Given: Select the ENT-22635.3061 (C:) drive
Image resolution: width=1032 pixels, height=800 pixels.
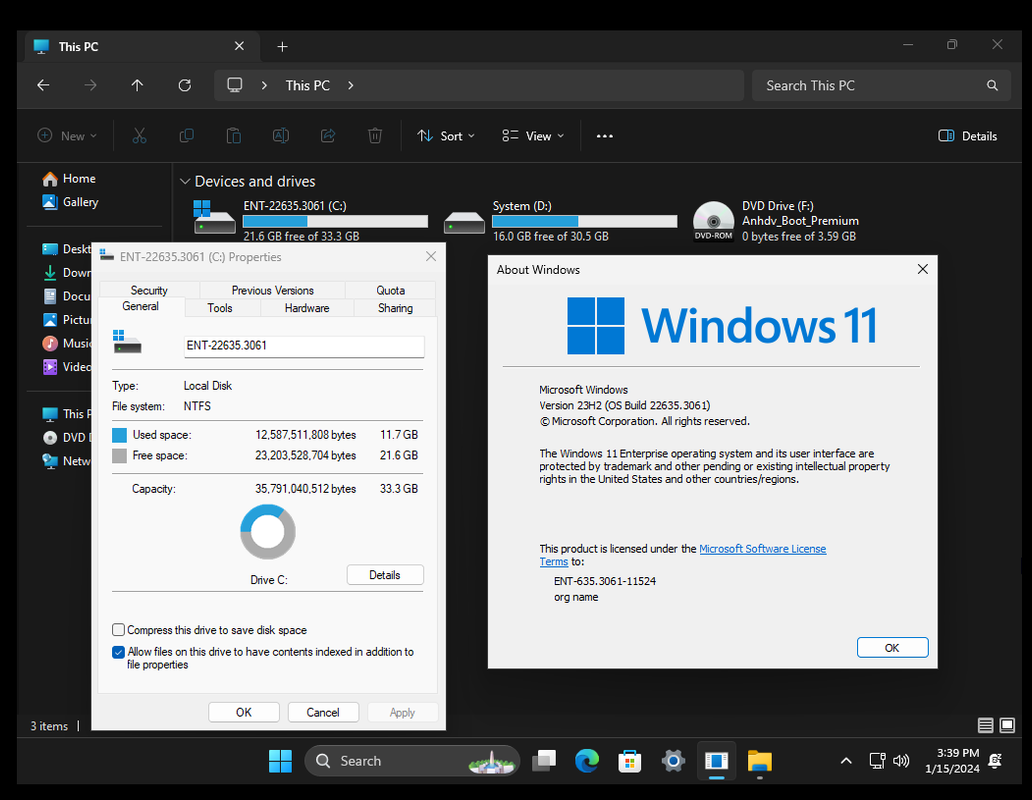Looking at the screenshot, I should click(x=310, y=220).
